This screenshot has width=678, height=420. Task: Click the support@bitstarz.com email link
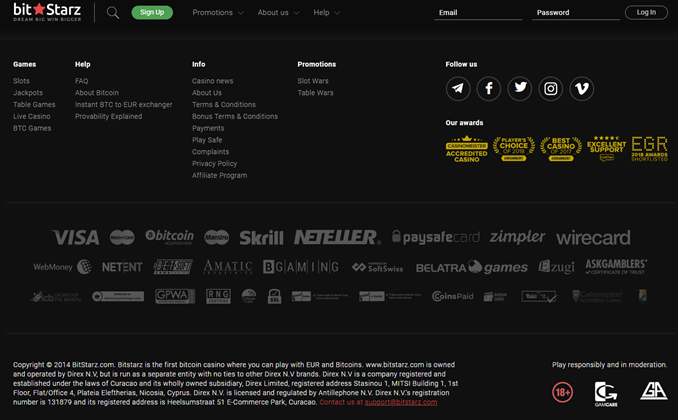401,402
